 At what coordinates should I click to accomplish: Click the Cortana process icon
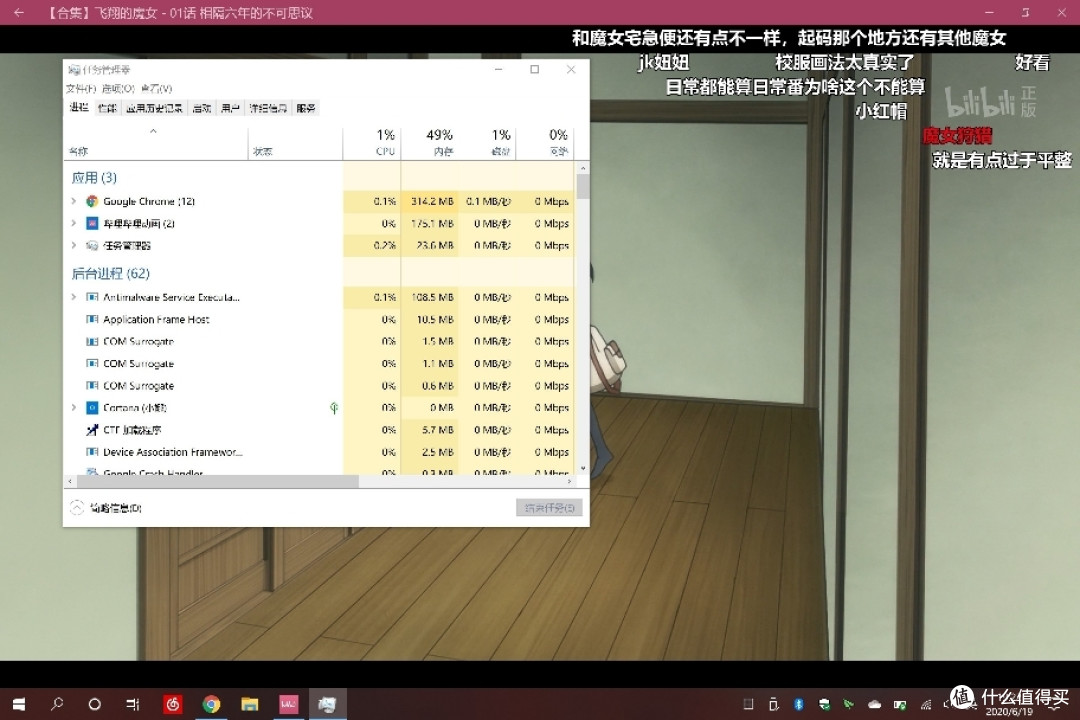click(x=92, y=408)
